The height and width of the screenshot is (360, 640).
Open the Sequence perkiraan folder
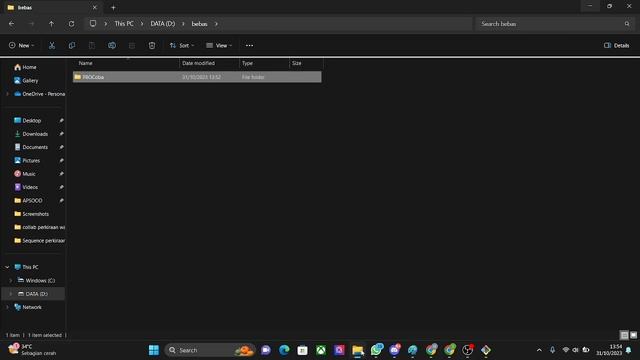[39, 240]
